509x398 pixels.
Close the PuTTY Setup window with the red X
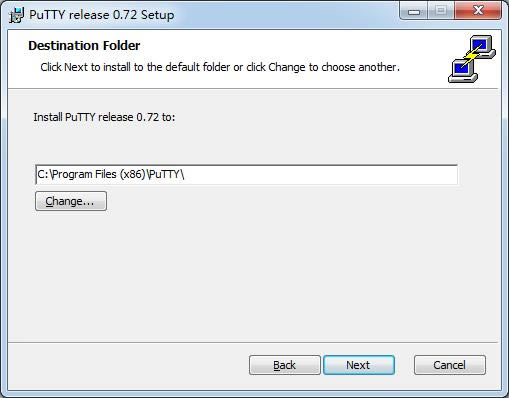coord(478,12)
